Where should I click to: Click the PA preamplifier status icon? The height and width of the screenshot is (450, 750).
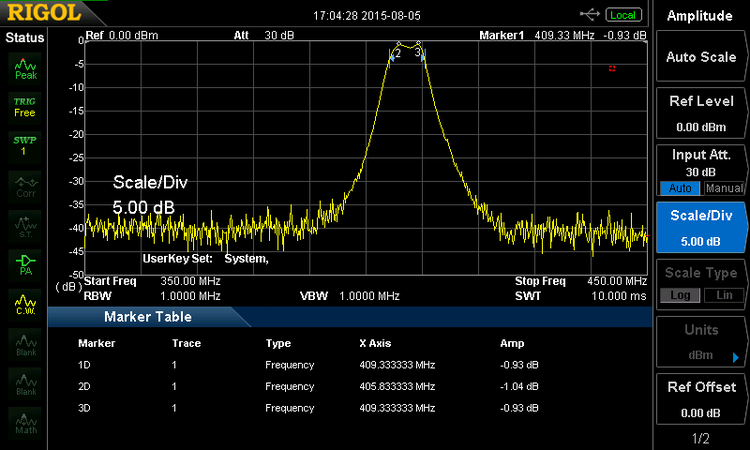pos(25,262)
